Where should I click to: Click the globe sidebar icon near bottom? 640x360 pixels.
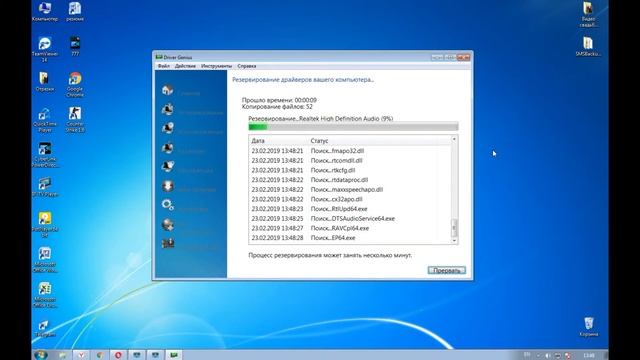[167, 224]
